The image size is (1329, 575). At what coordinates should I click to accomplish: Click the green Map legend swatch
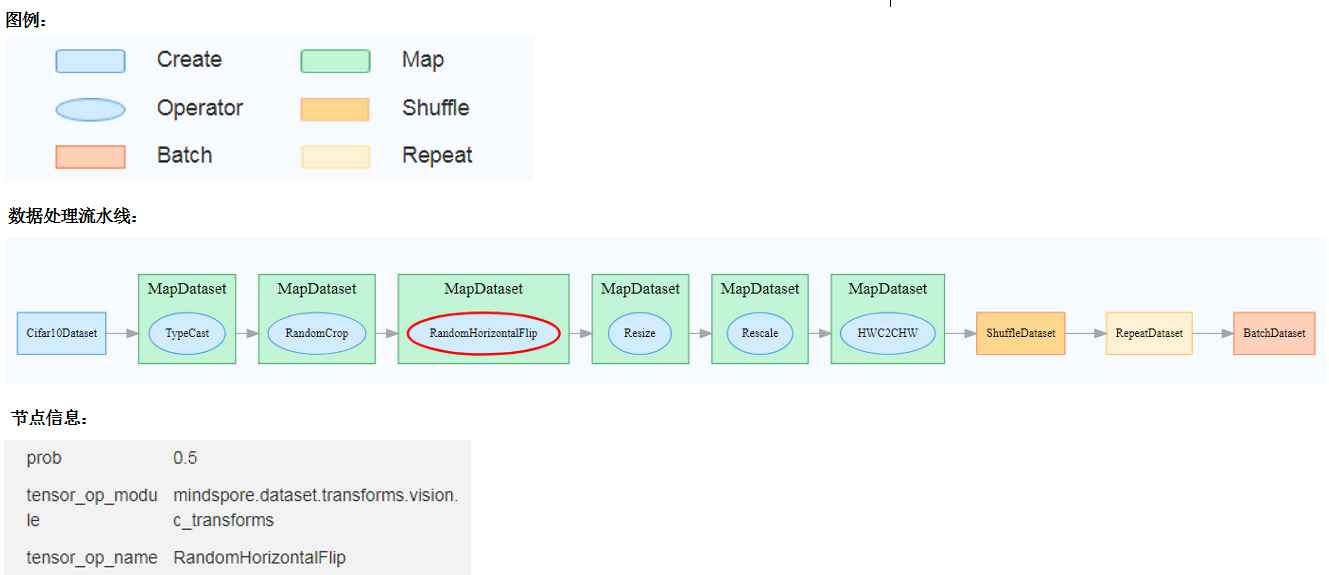tap(335, 61)
